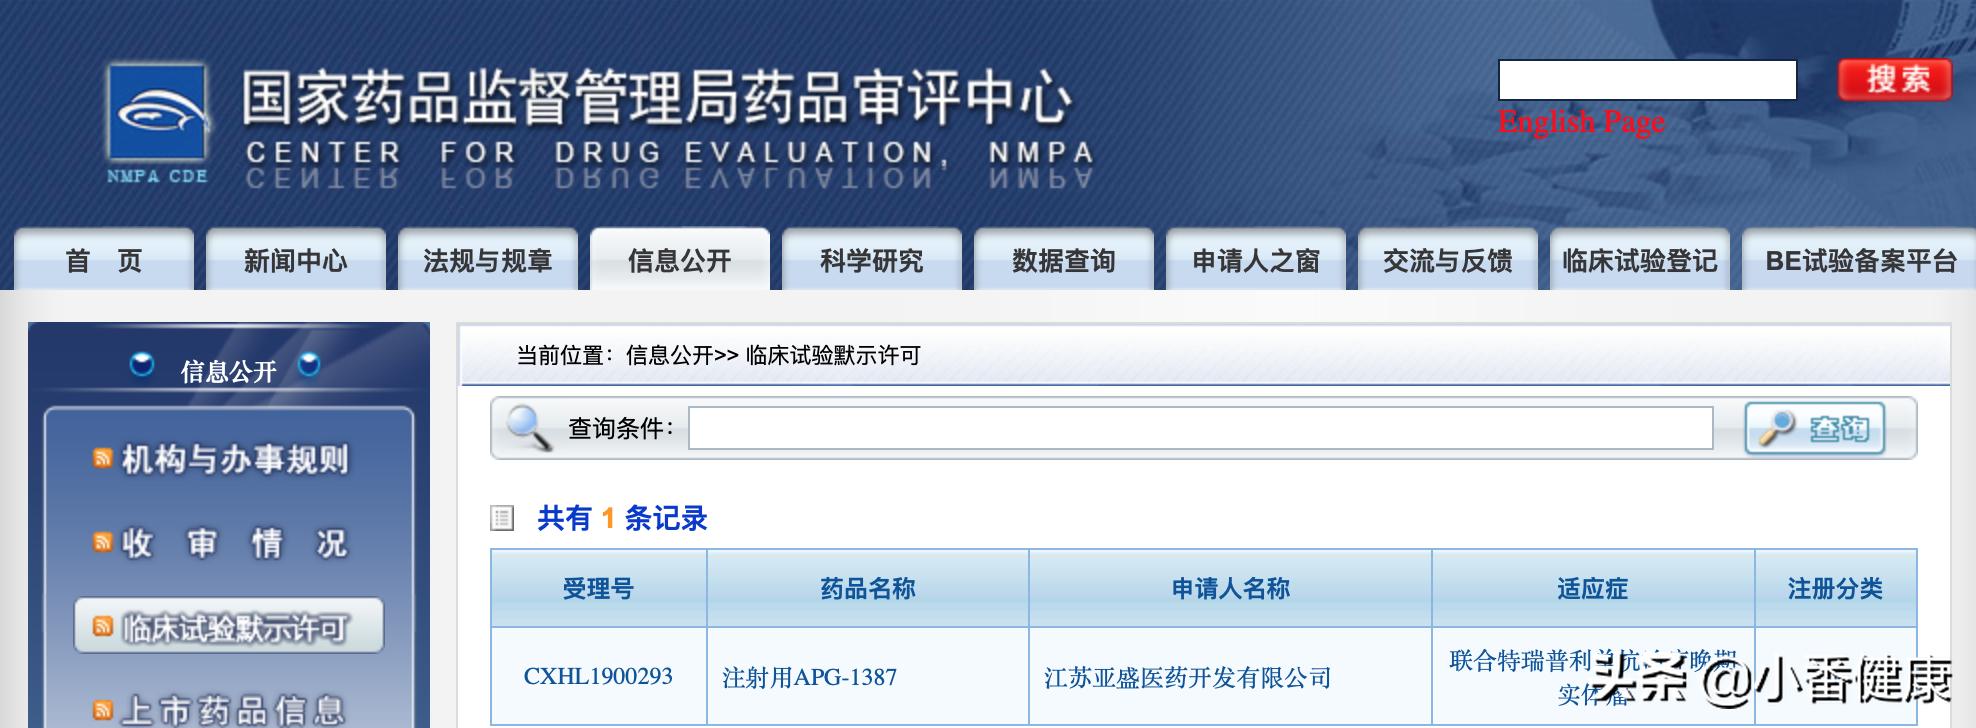Click the red 搜索 button
The image size is (1976, 728).
(1896, 80)
